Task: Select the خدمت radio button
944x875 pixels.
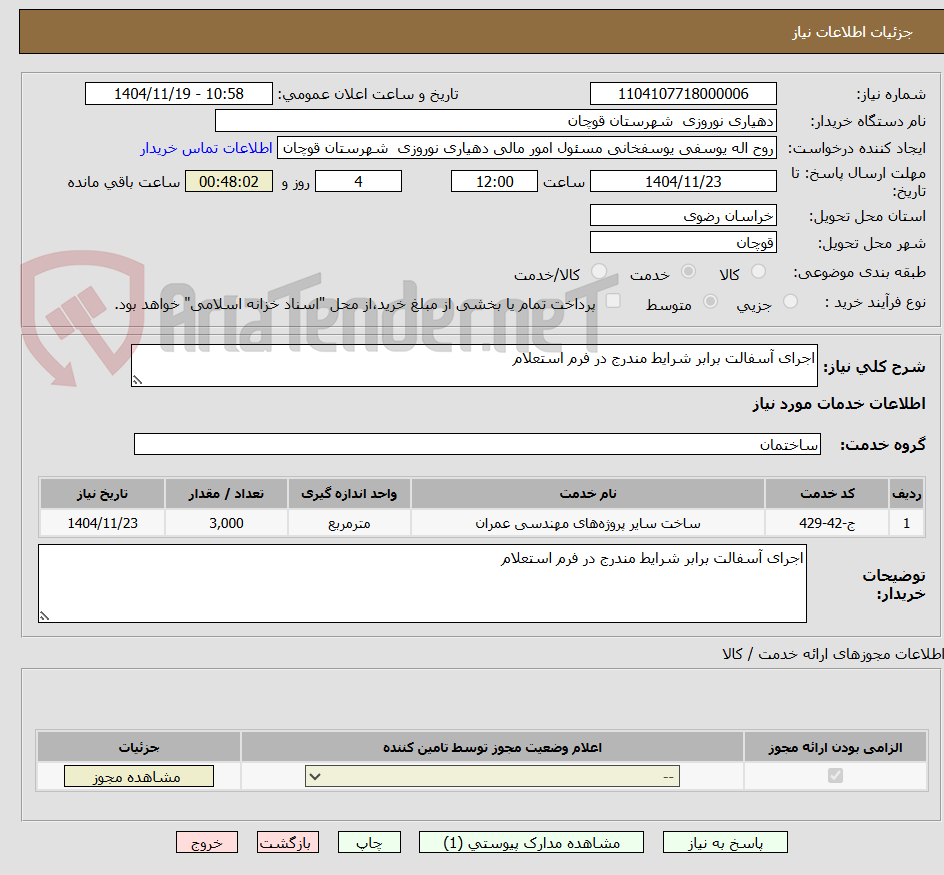Action: (688, 272)
